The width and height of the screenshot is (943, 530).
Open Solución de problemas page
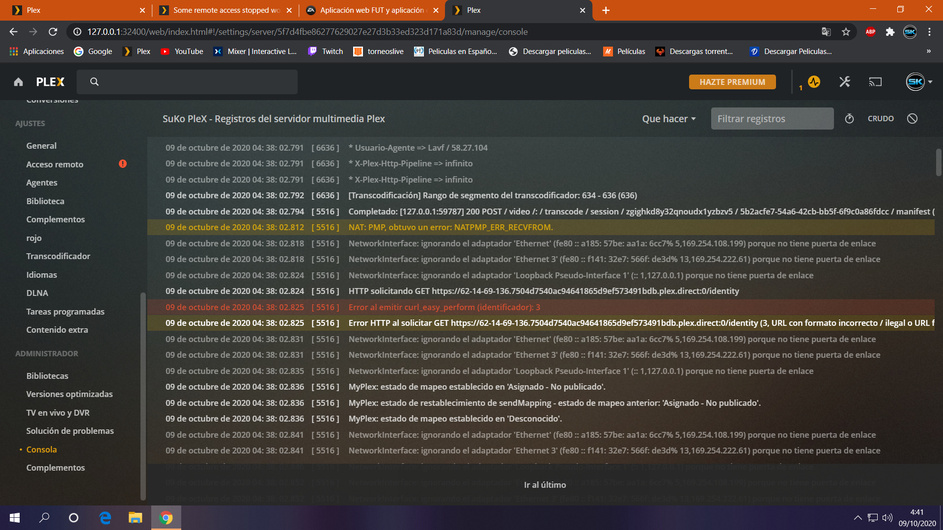70,431
